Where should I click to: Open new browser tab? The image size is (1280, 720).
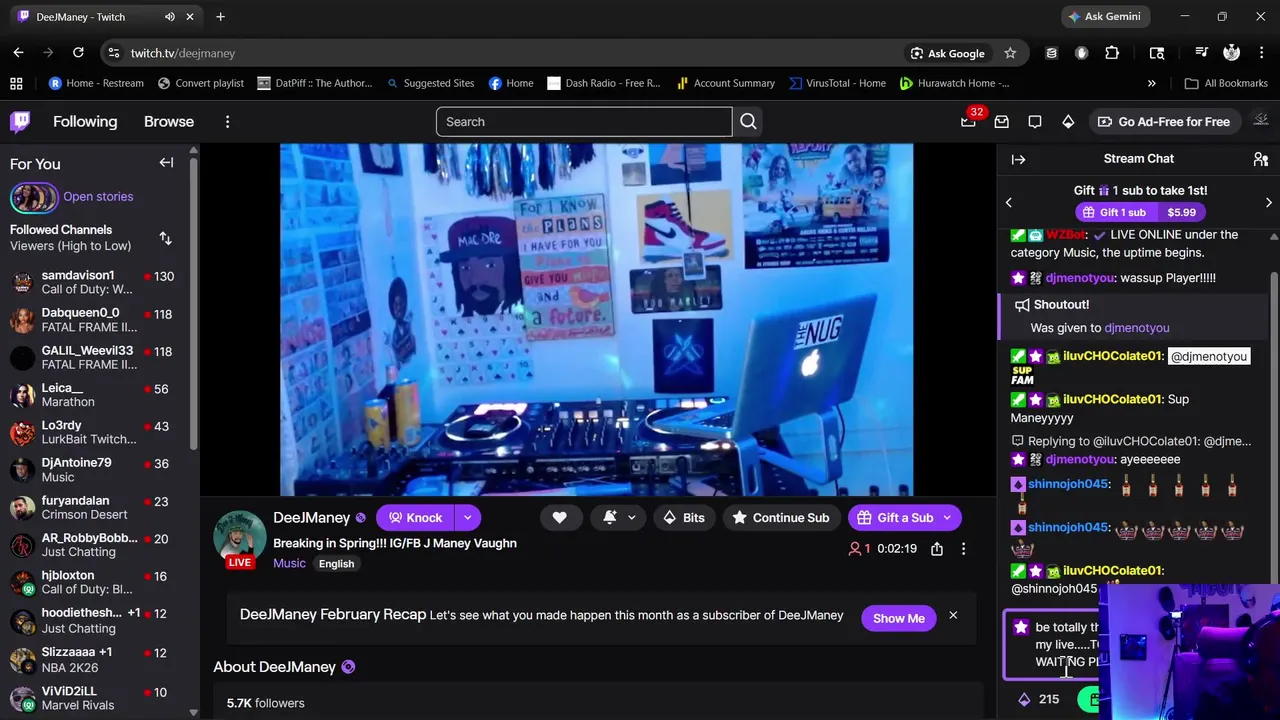click(x=220, y=17)
